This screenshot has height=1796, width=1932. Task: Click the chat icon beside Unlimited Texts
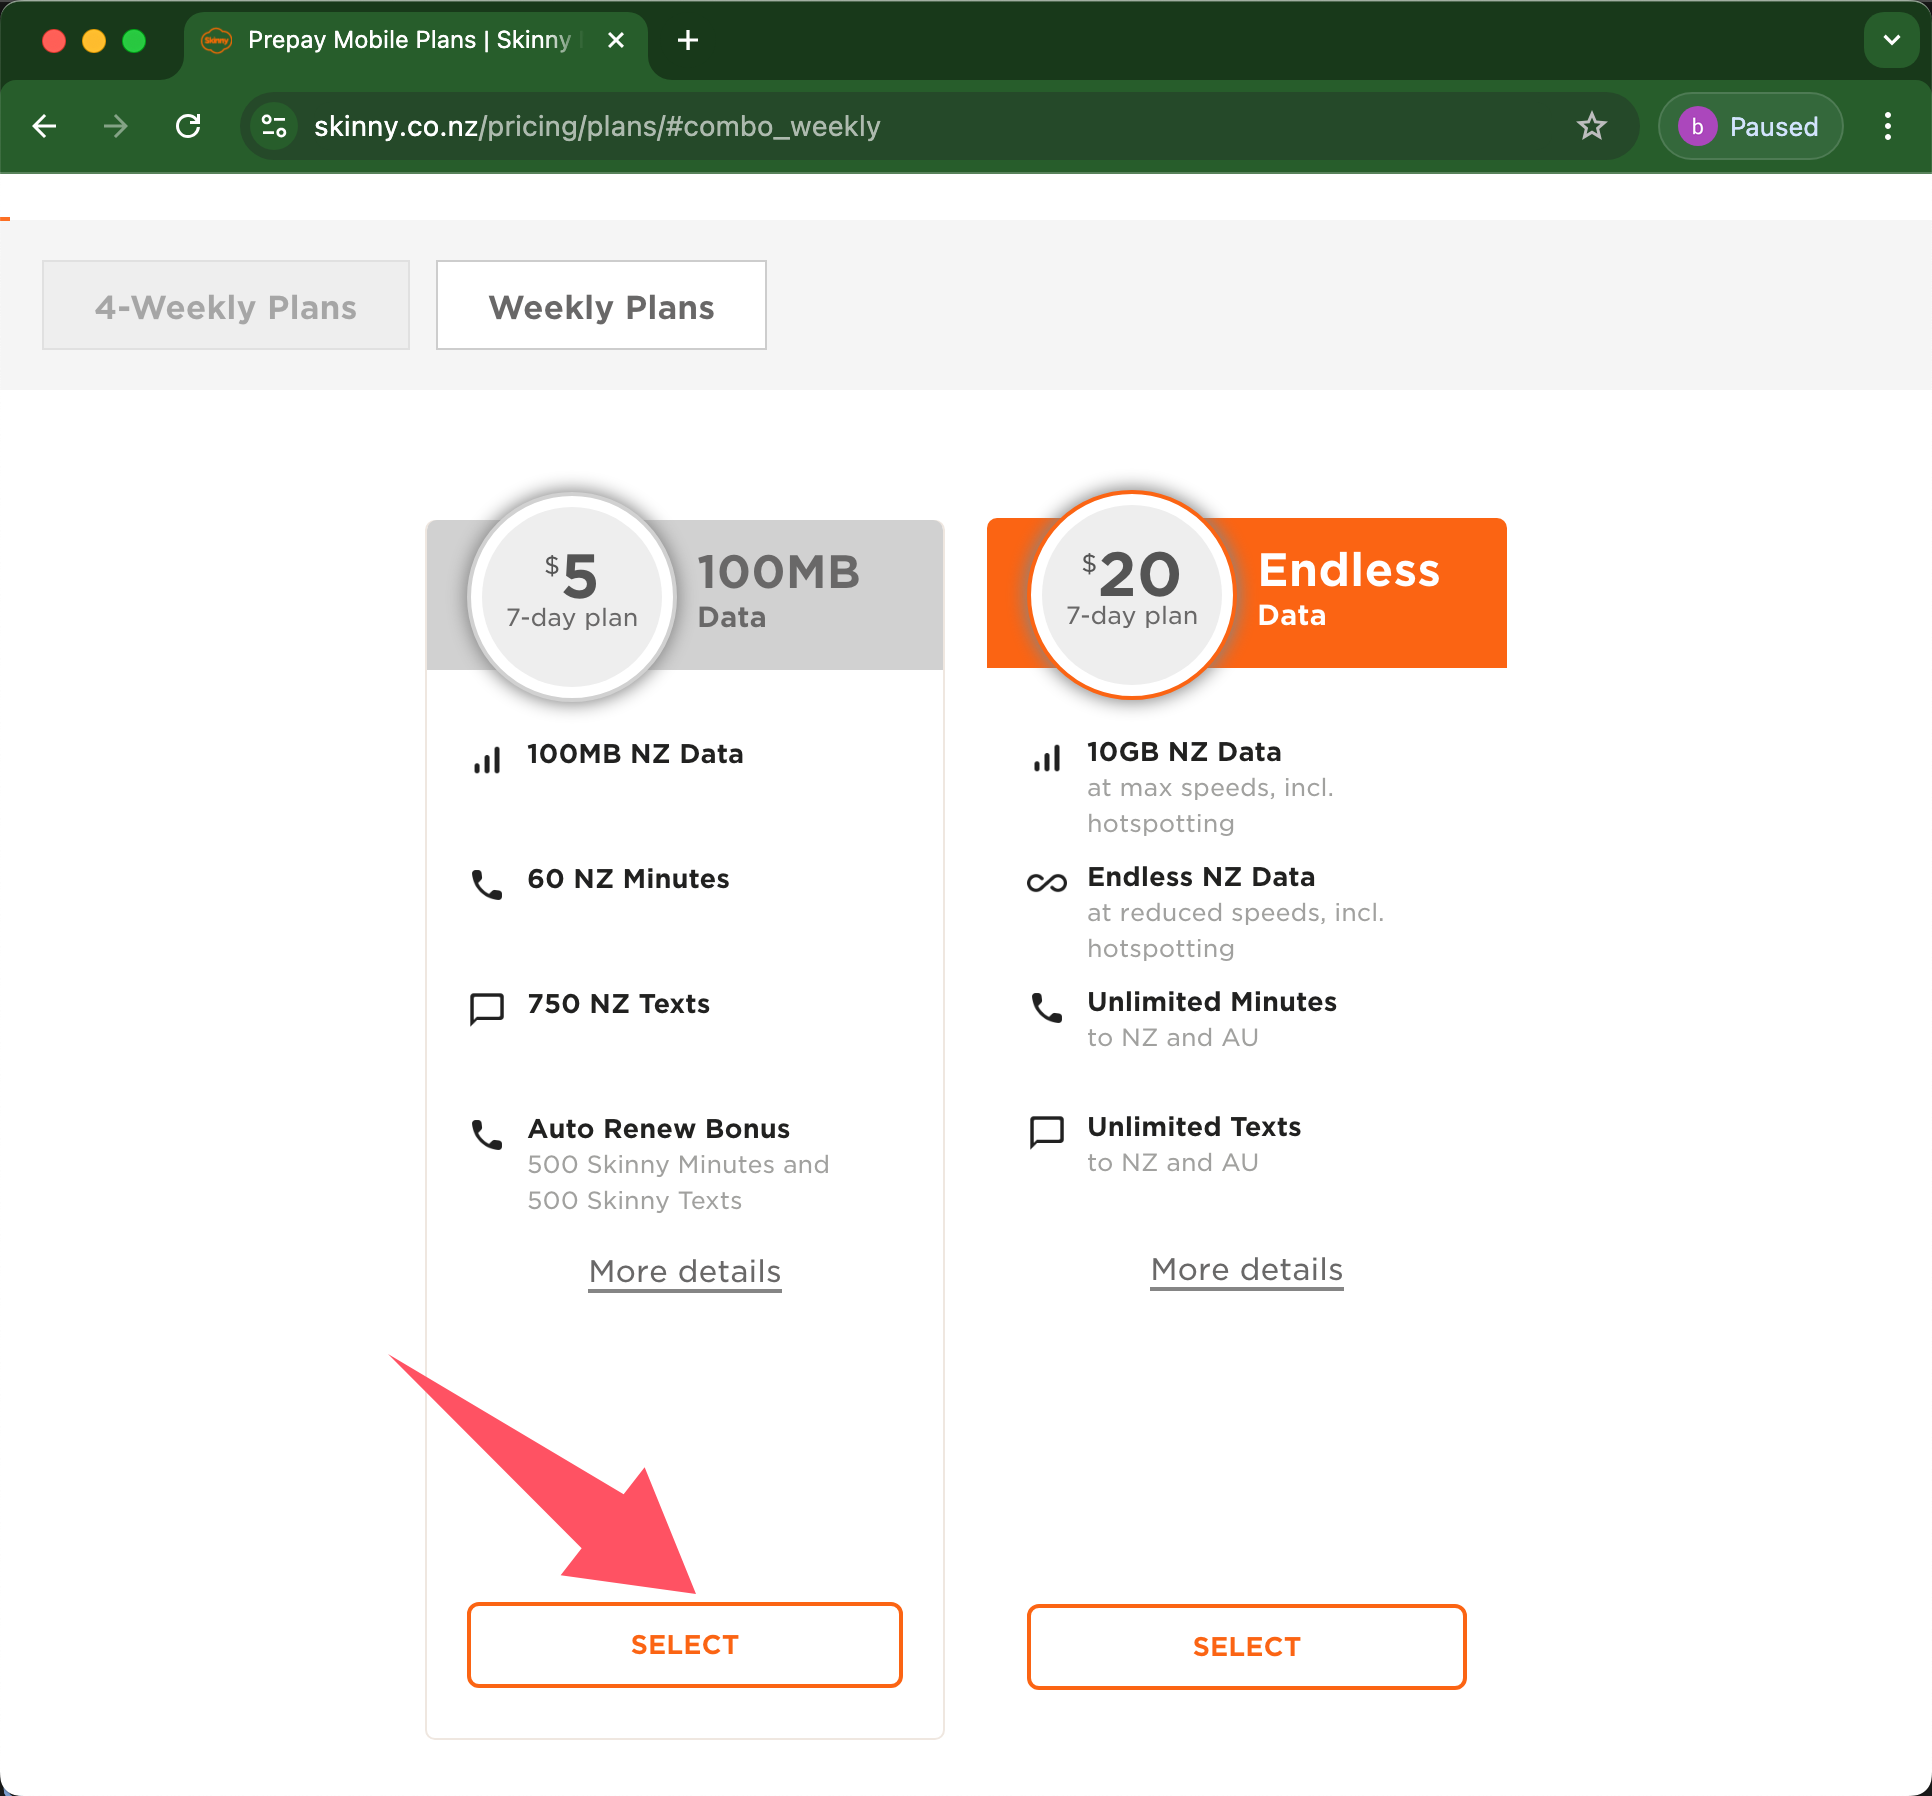(1047, 1132)
